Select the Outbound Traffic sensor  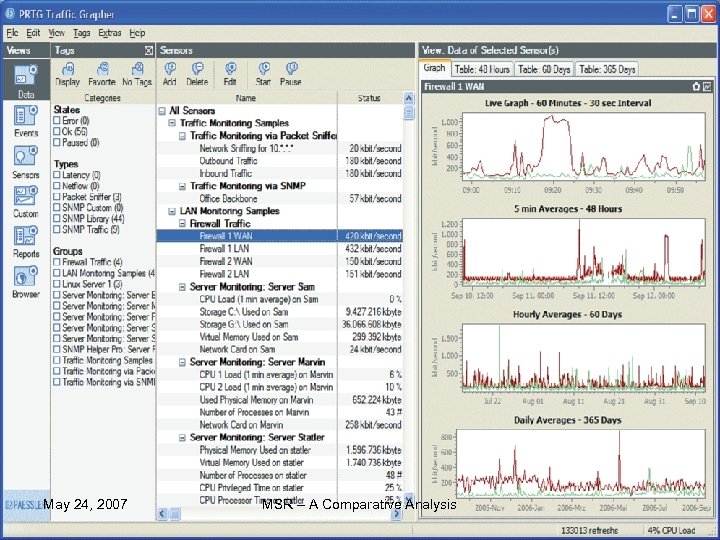point(280,161)
